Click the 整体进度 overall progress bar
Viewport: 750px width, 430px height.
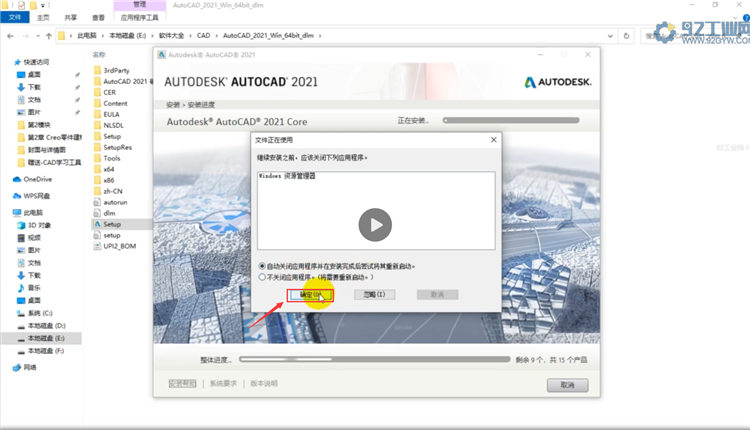click(375, 359)
